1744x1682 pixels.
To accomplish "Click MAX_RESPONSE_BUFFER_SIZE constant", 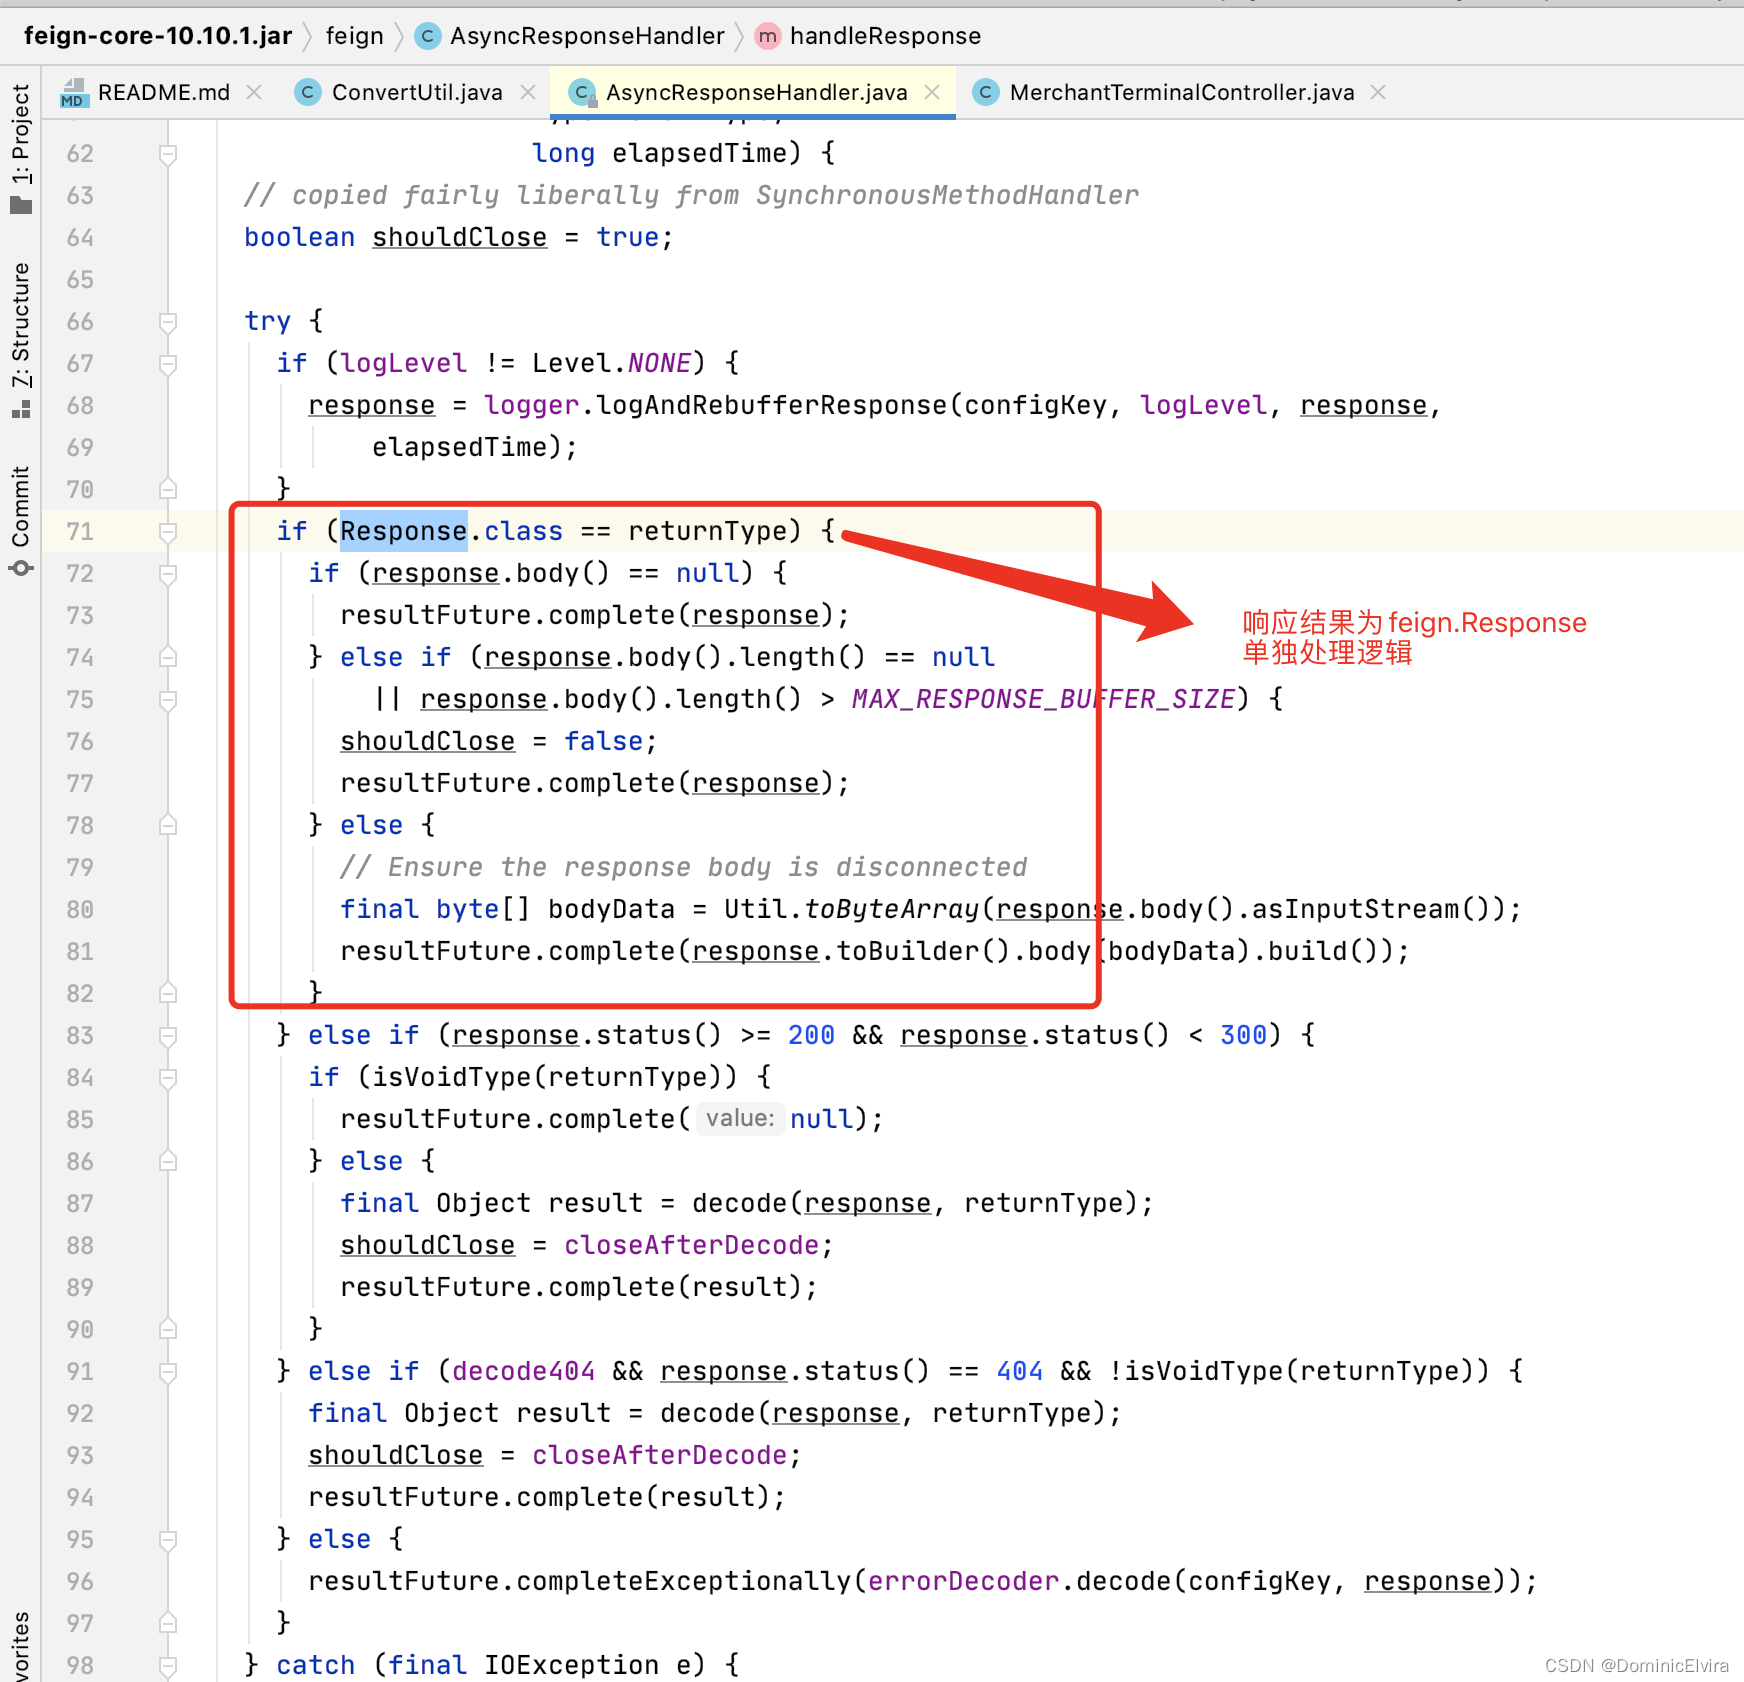I will [1043, 699].
